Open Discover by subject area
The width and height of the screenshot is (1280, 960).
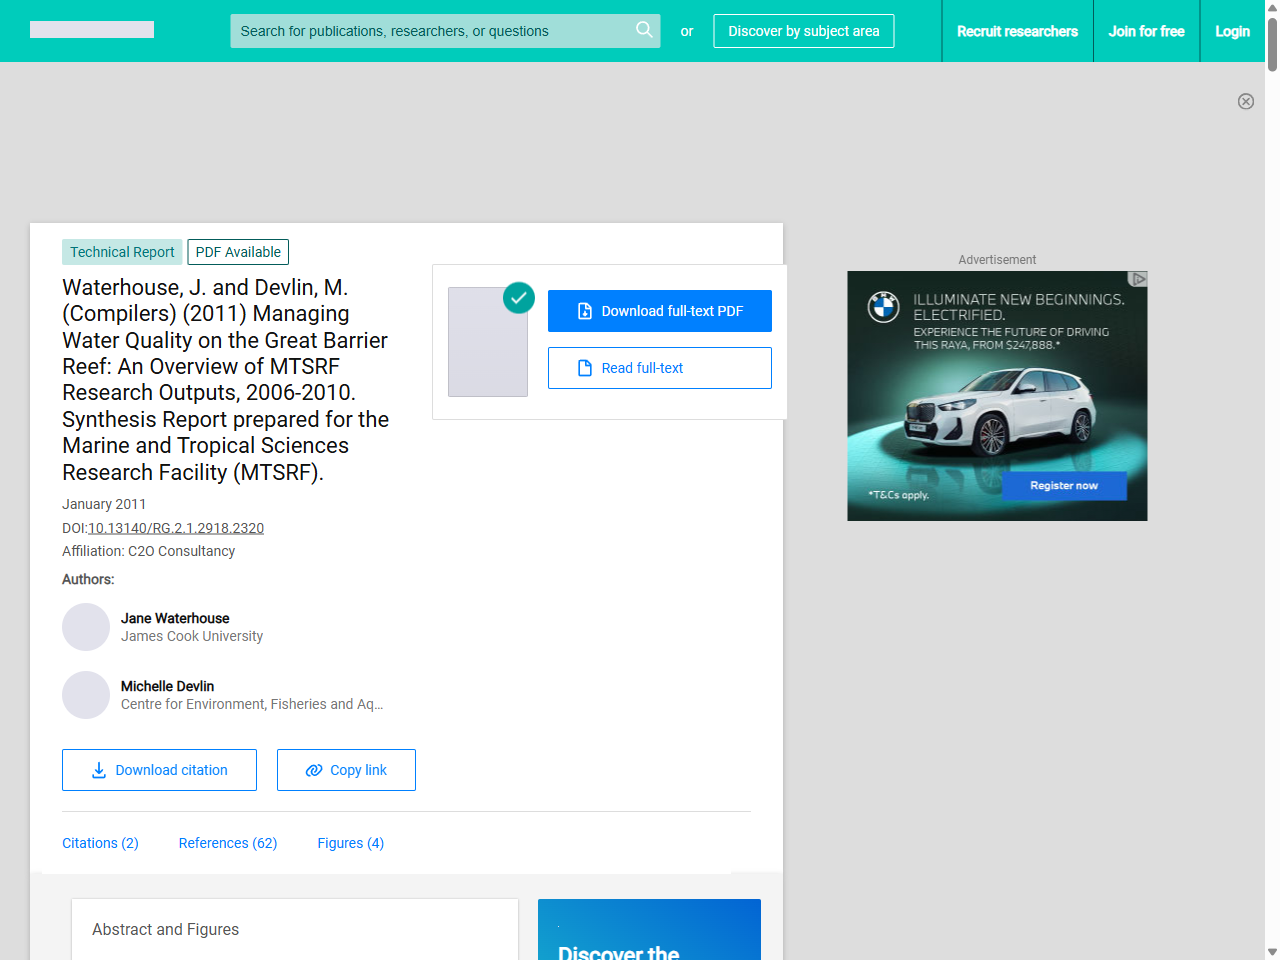click(x=803, y=31)
